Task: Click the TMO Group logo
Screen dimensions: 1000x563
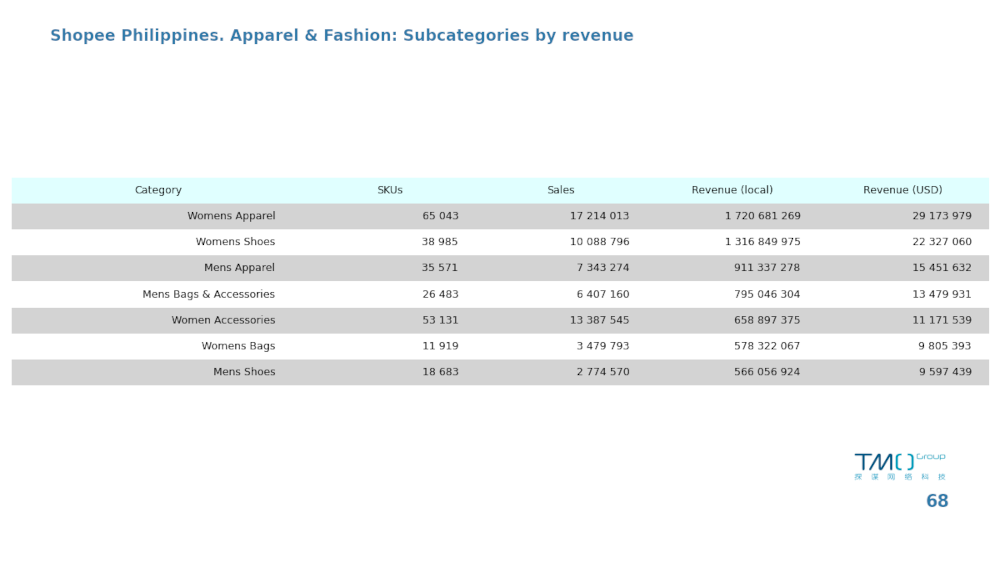Action: pyautogui.click(x=900, y=466)
